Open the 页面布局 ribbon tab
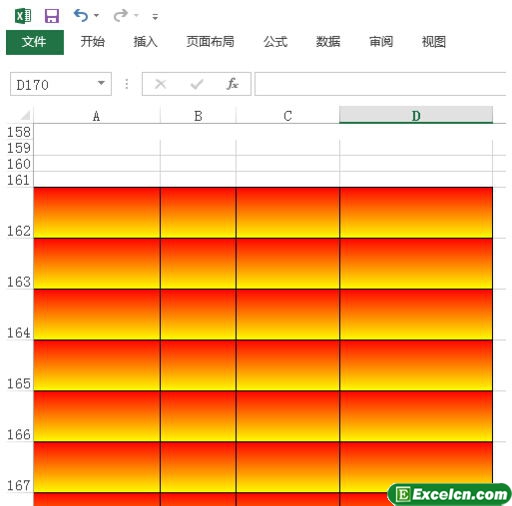 [x=210, y=42]
